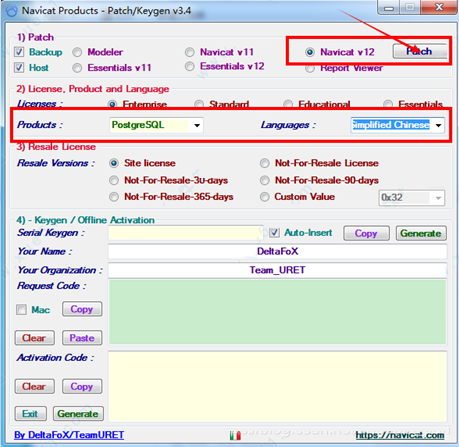Viewport: 459px width, 447px height.
Task: Choose Not-For-Resale-30-days option
Action: coord(114,180)
